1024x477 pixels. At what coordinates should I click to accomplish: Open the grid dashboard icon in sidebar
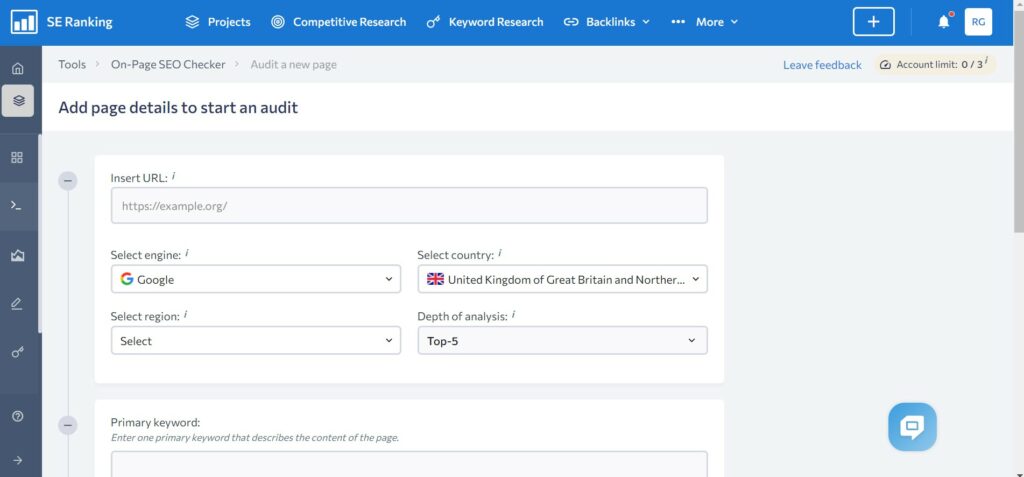point(18,157)
